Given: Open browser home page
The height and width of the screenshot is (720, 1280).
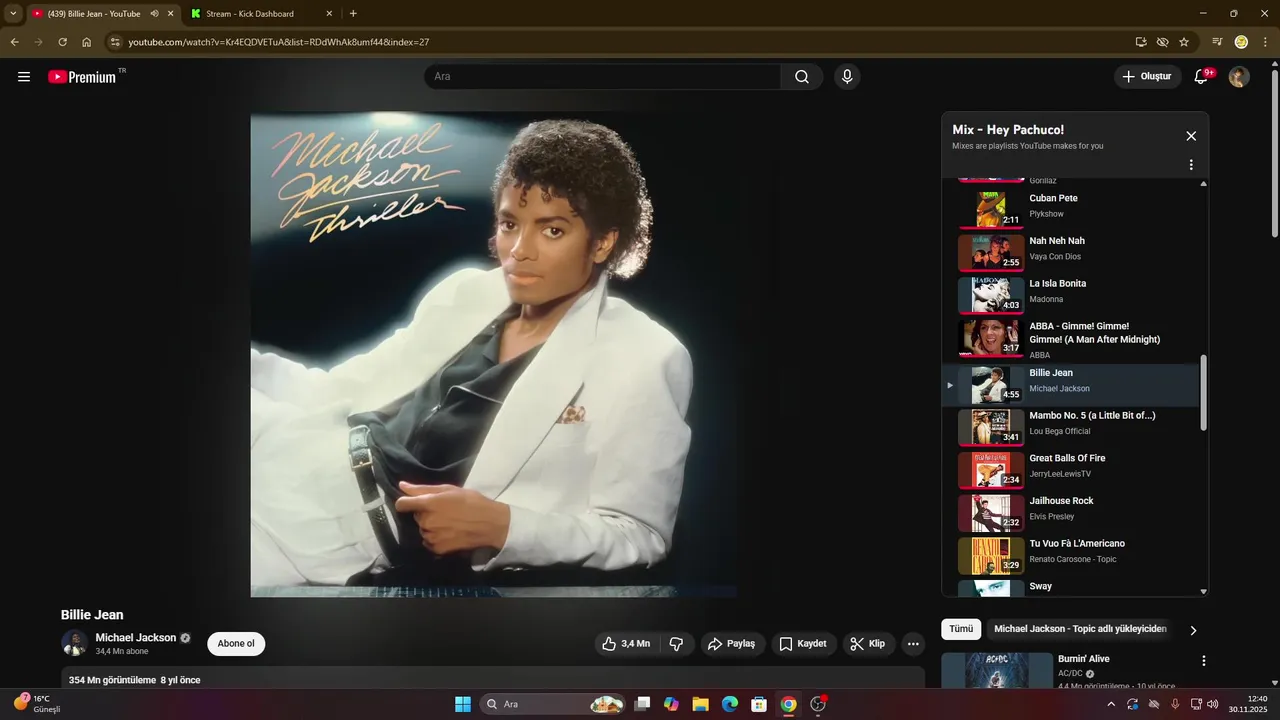Looking at the screenshot, I should (86, 42).
